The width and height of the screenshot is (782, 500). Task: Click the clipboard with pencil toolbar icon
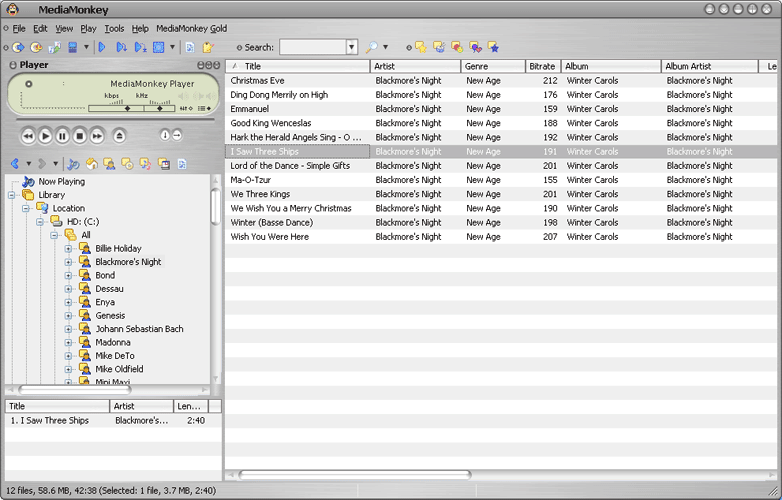coord(207,47)
